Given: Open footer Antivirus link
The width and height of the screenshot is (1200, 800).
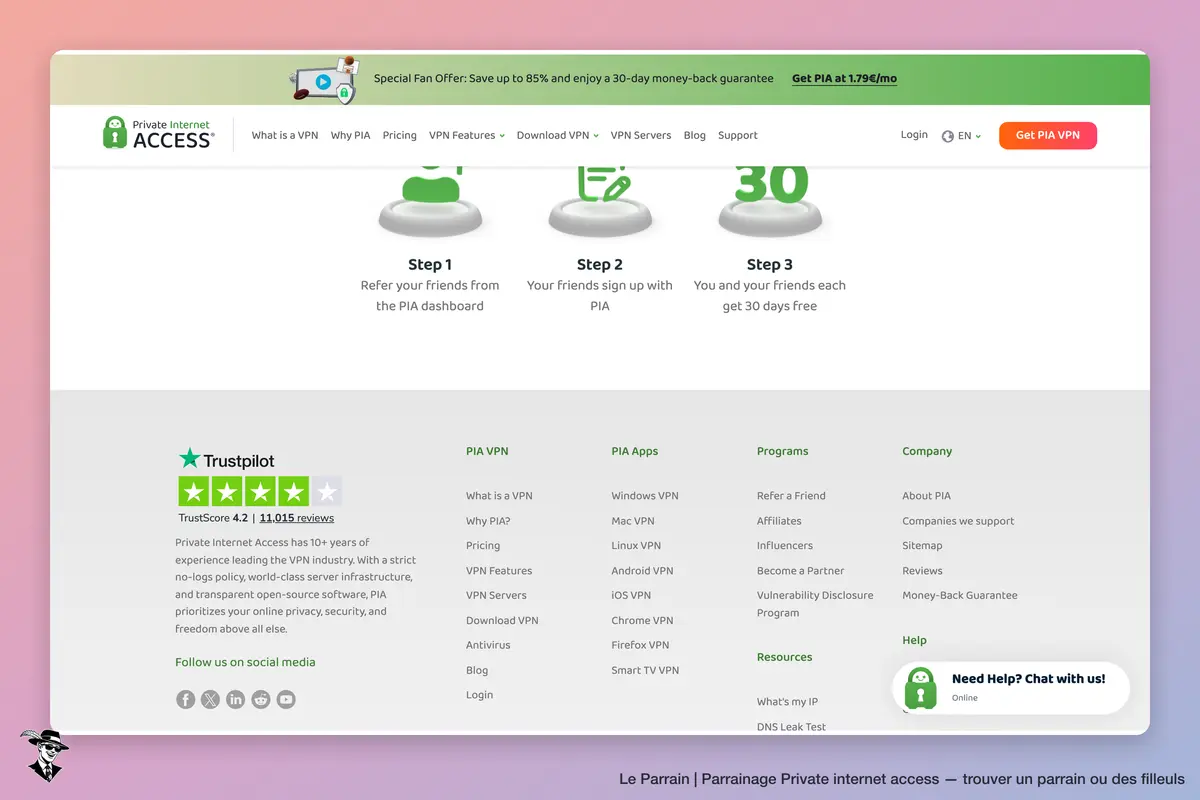Looking at the screenshot, I should [488, 645].
